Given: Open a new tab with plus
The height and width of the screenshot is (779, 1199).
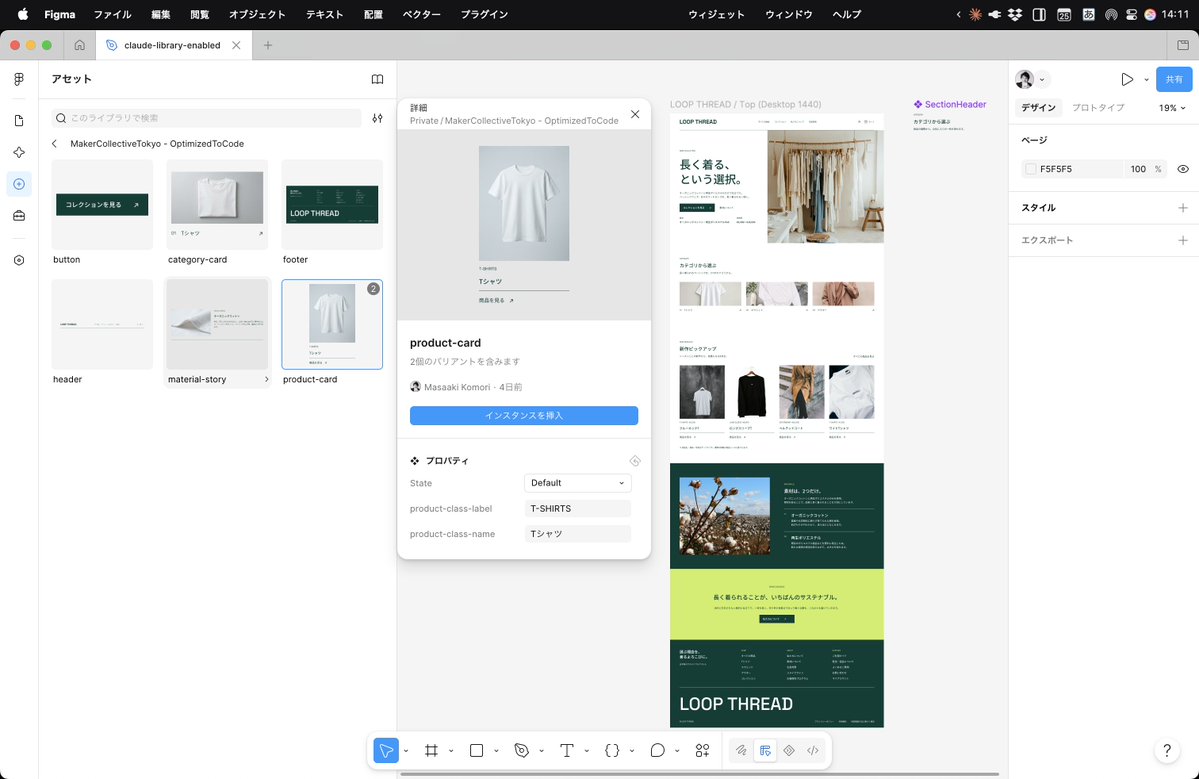Looking at the screenshot, I should (268, 45).
